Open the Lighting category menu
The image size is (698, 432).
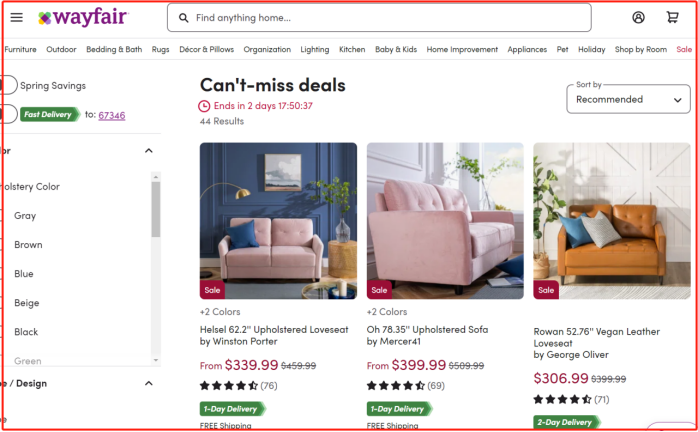314,49
